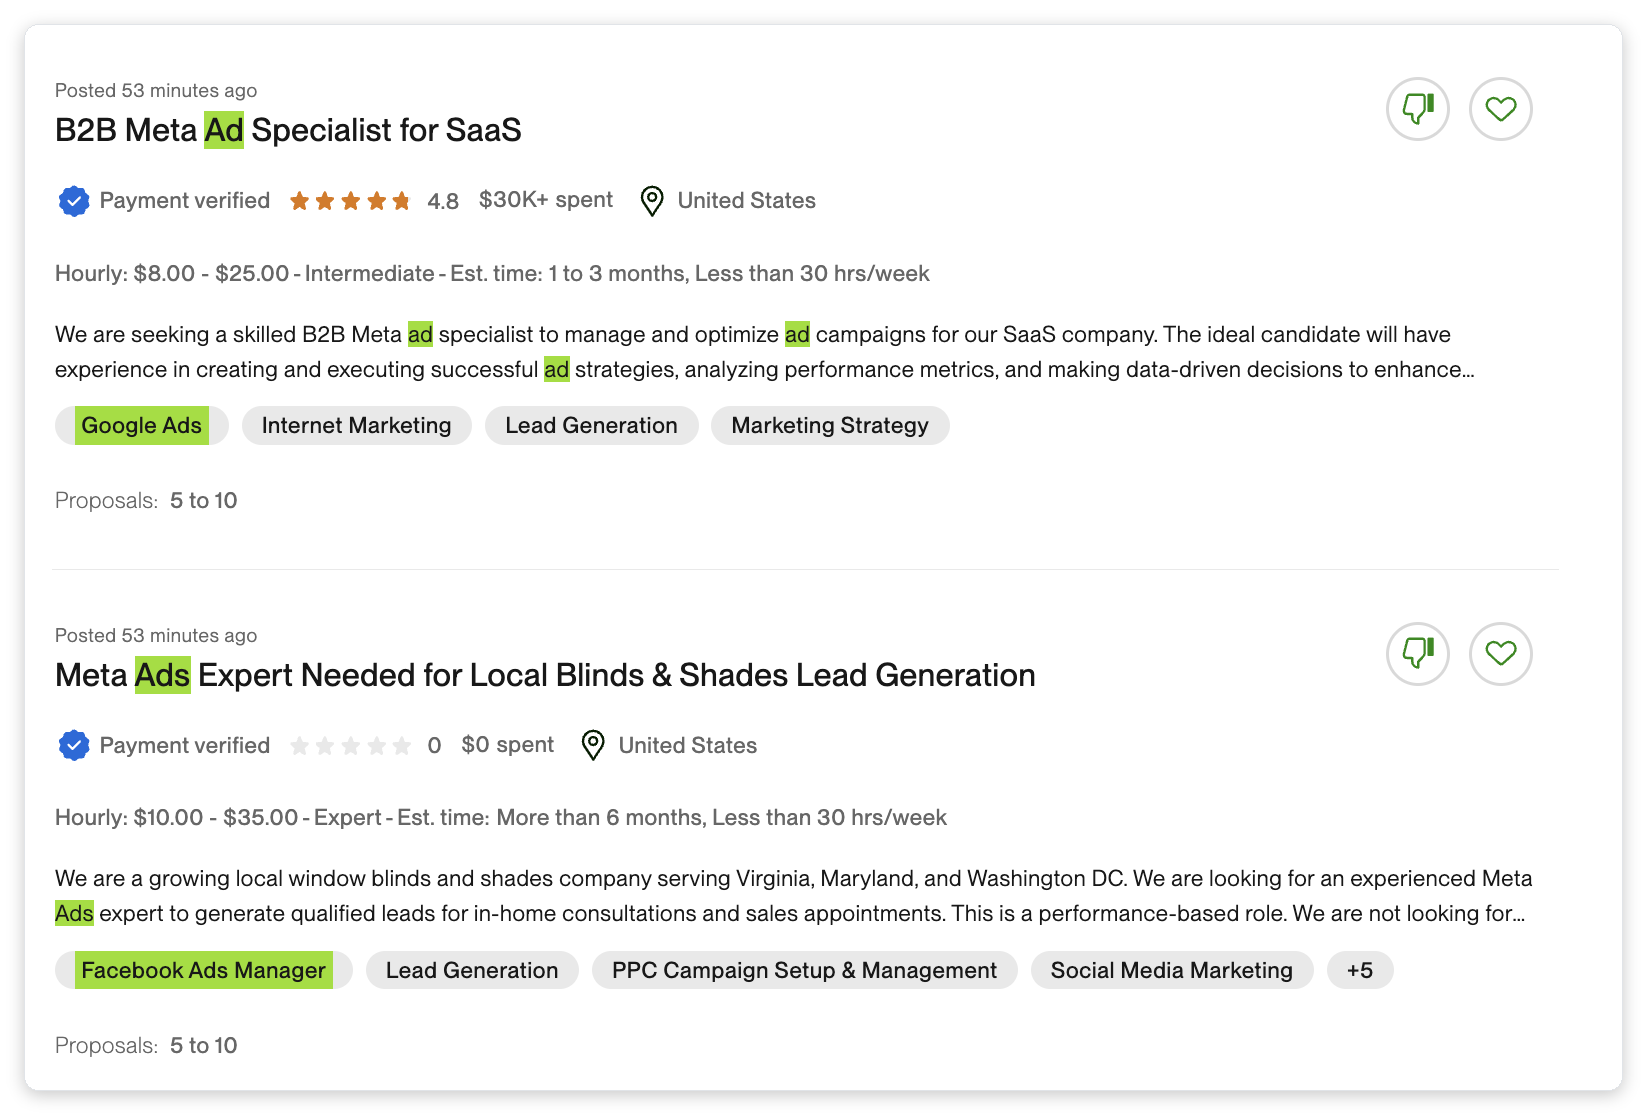This screenshot has width=1646, height=1114.
Task: Save the Meta Ads Expert job to favorites
Action: click(x=1500, y=654)
